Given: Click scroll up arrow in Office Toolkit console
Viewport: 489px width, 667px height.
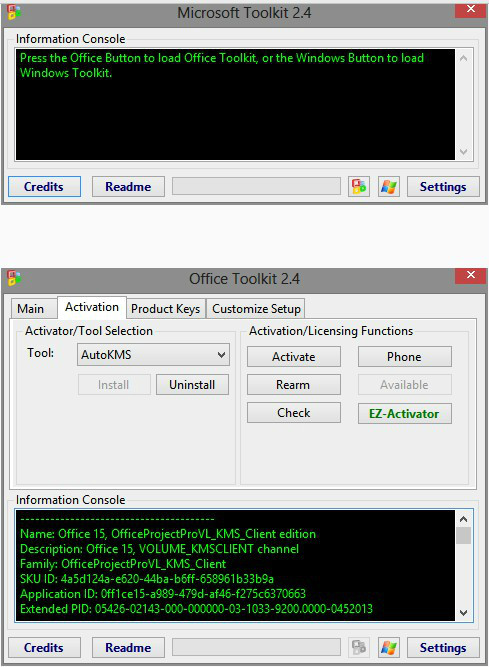Looking at the screenshot, I should coord(463,519).
